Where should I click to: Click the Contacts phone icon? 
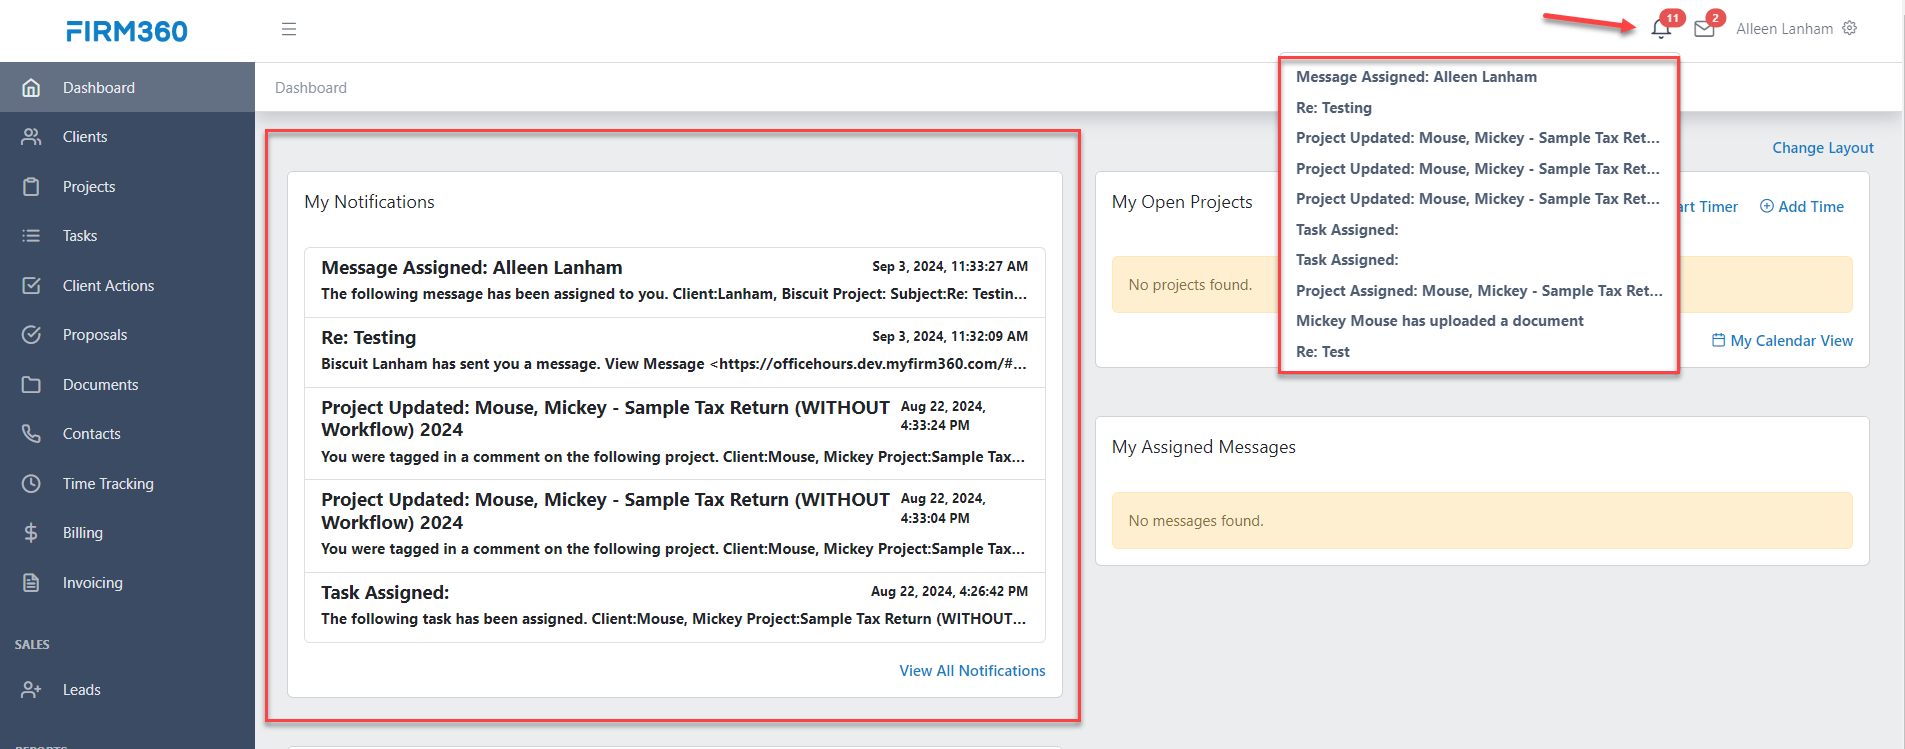[x=31, y=434]
